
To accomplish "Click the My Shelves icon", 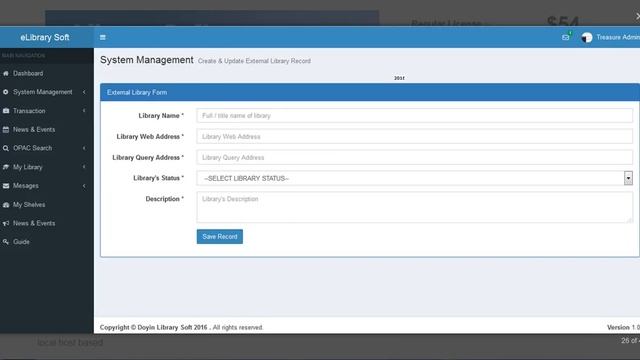I will [x=6, y=205].
